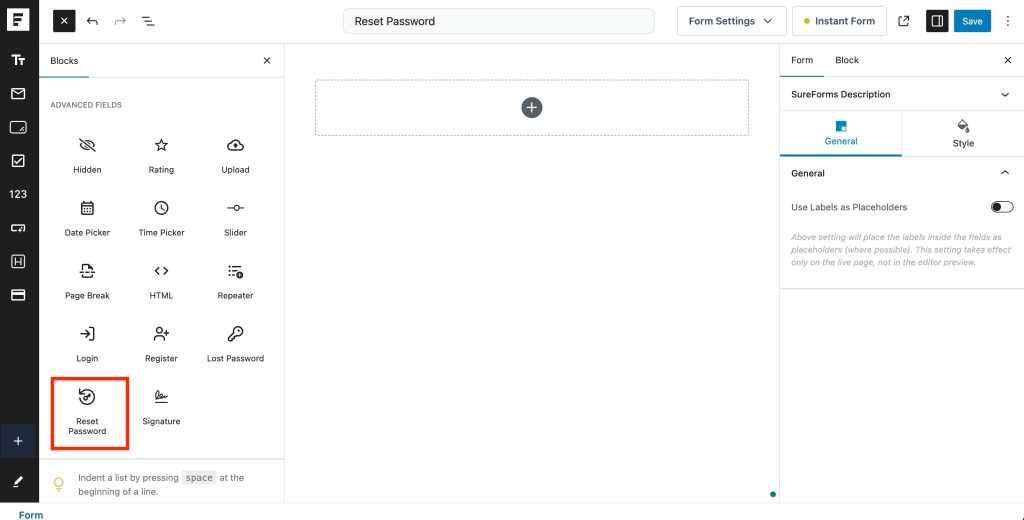The width and height of the screenshot is (1024, 520).
Task: Click the pencil edit icon in sidebar
Action: (x=18, y=481)
